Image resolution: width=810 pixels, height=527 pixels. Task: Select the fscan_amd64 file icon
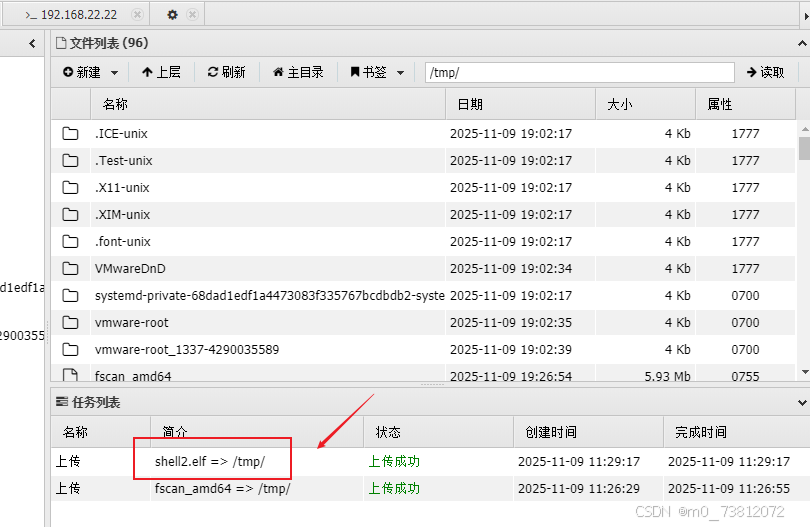70,375
